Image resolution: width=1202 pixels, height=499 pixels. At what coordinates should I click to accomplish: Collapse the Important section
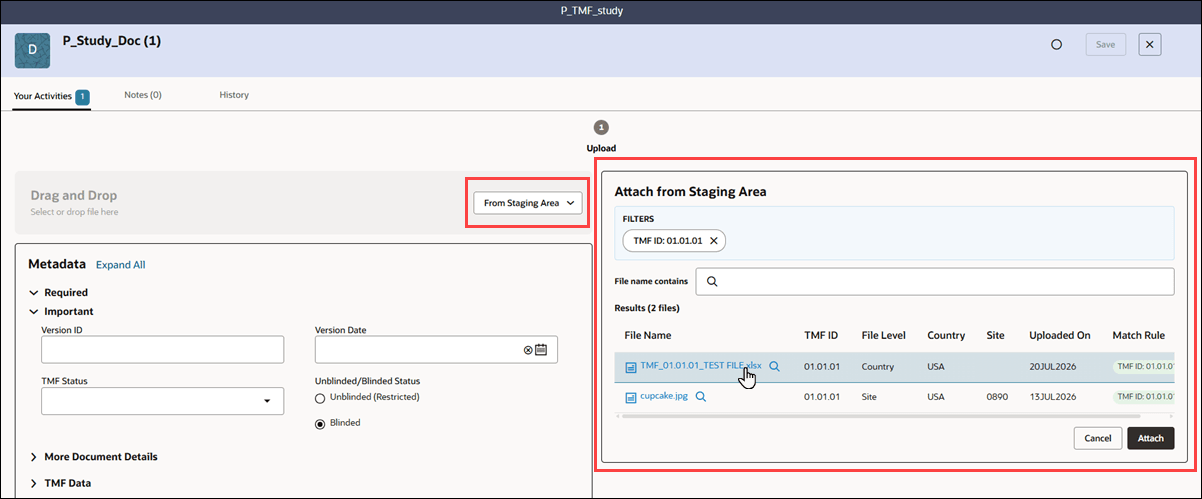34,312
